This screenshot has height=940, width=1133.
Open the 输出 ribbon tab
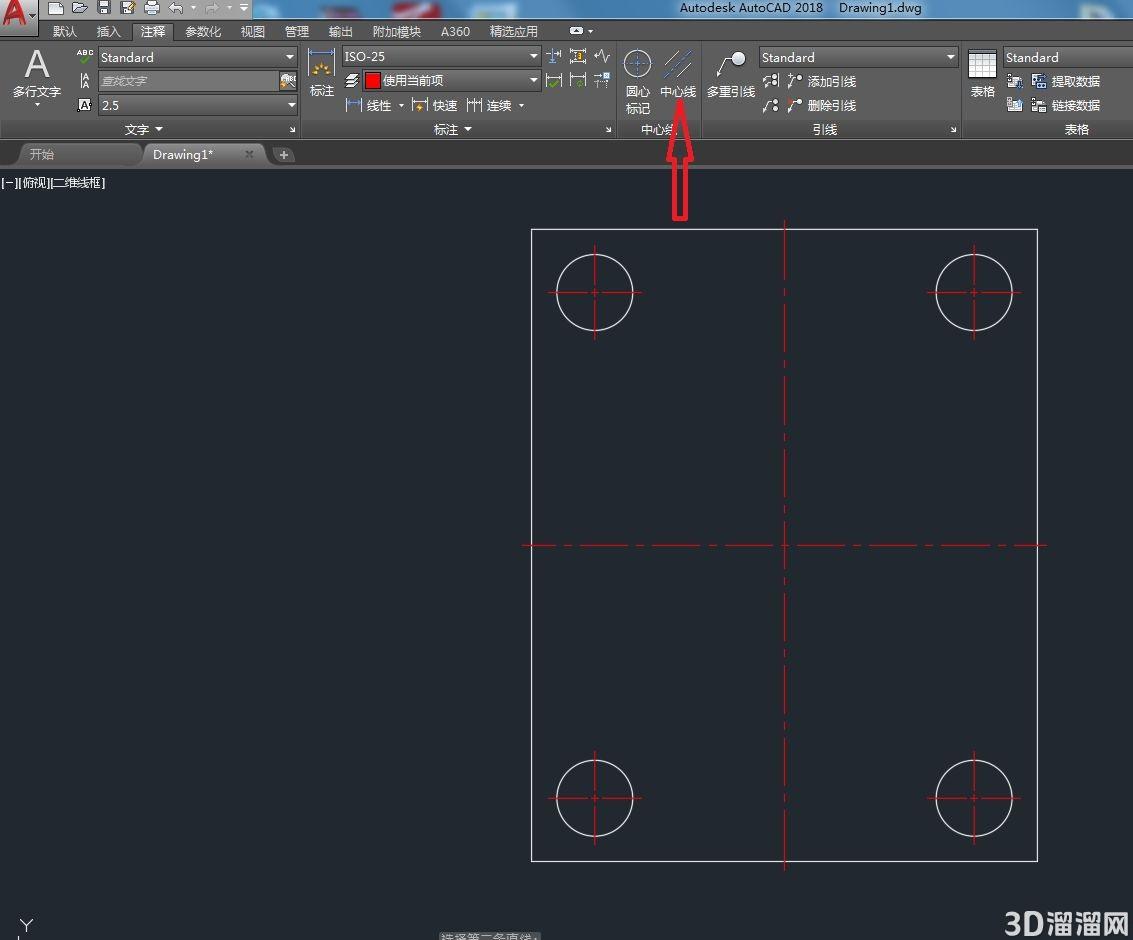click(x=340, y=31)
